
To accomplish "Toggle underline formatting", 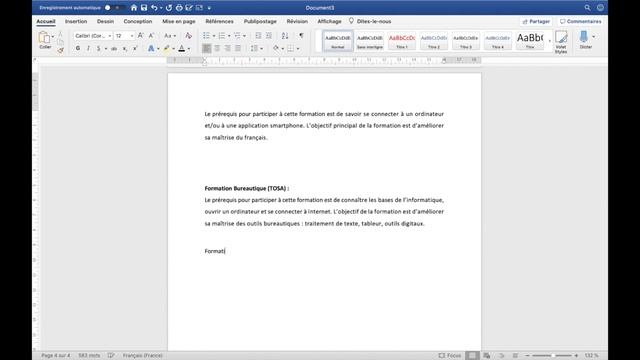I will [x=98, y=49].
